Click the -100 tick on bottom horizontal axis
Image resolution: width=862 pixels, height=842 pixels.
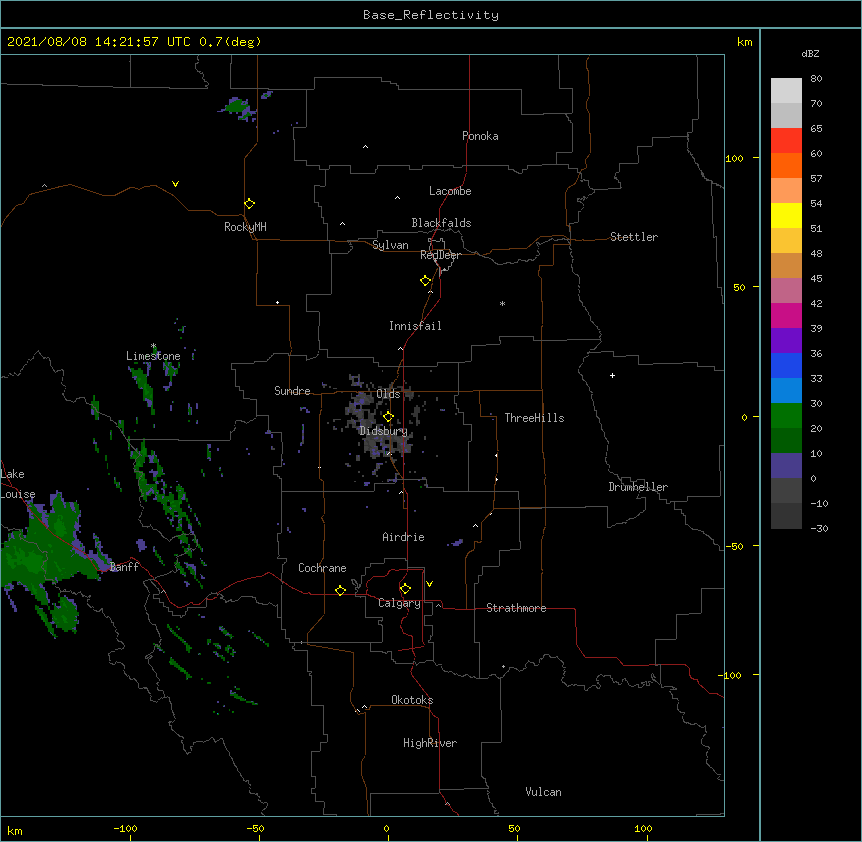coord(125,828)
